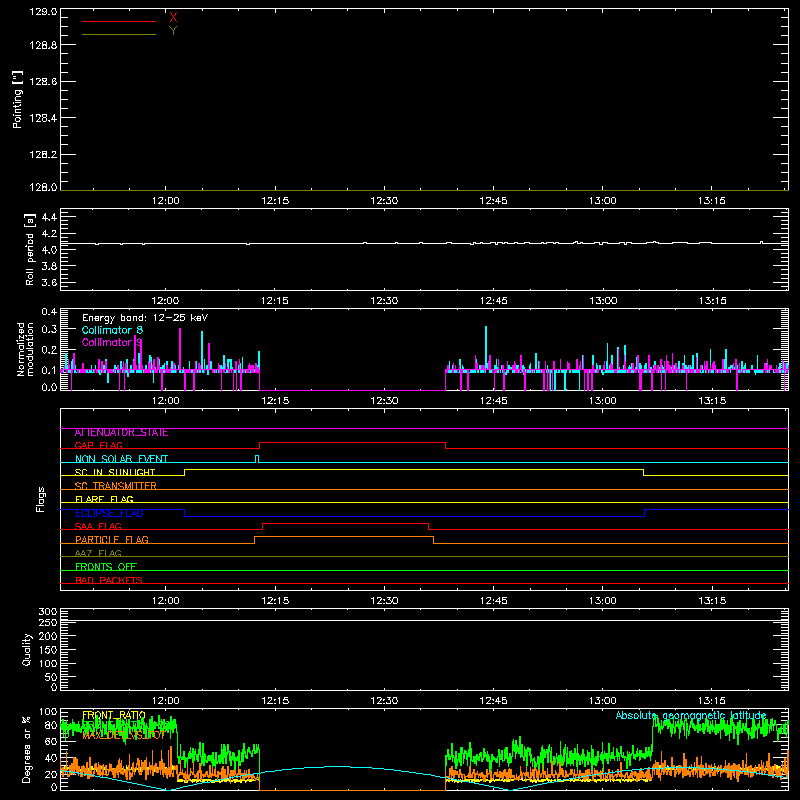Click the 300 tick on Quality axis
The width and height of the screenshot is (800, 800).
48,612
